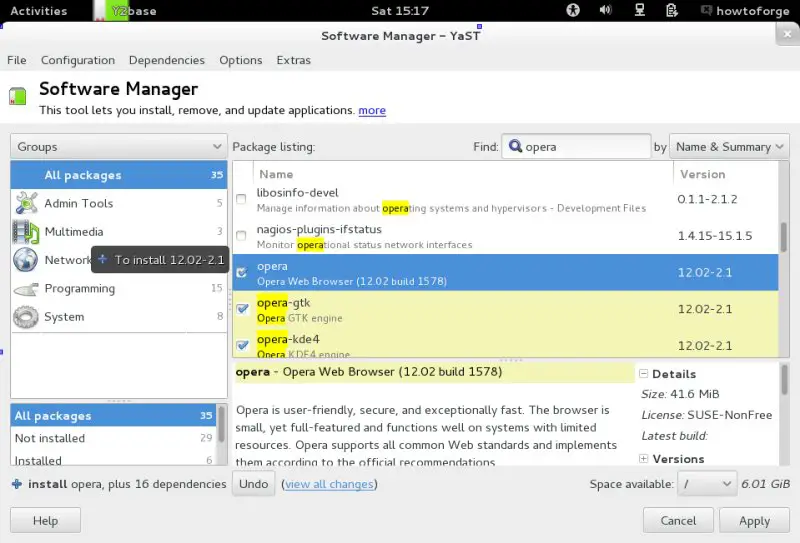Click the battery status icon in top bar

point(672,10)
